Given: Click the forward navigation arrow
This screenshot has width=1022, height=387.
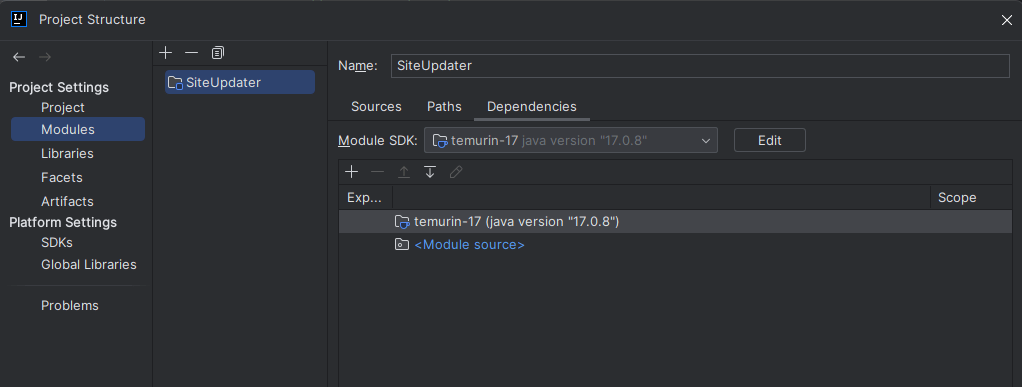Looking at the screenshot, I should pos(44,57).
